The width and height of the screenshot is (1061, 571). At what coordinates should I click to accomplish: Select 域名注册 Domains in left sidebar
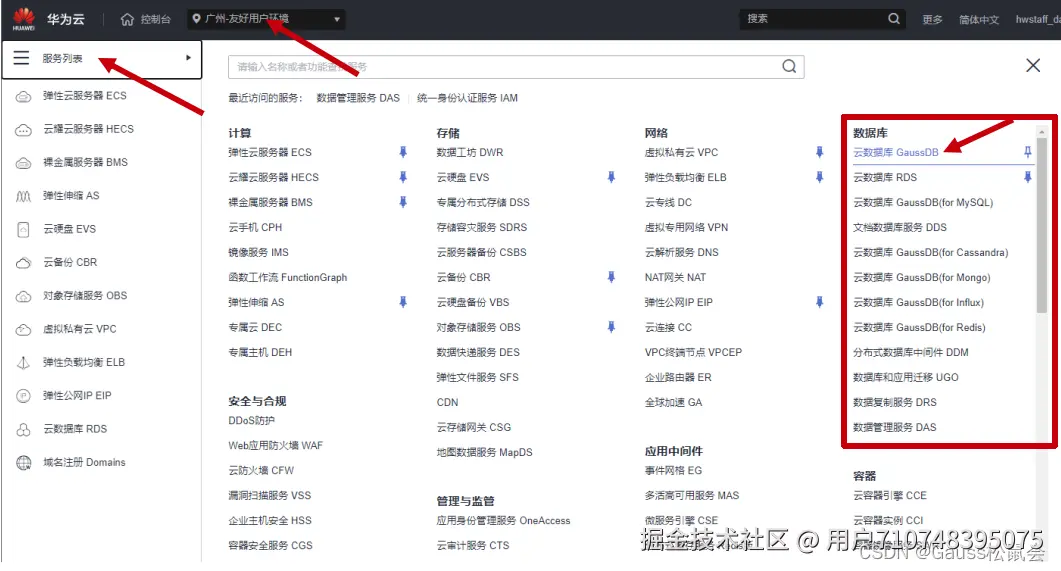point(85,463)
